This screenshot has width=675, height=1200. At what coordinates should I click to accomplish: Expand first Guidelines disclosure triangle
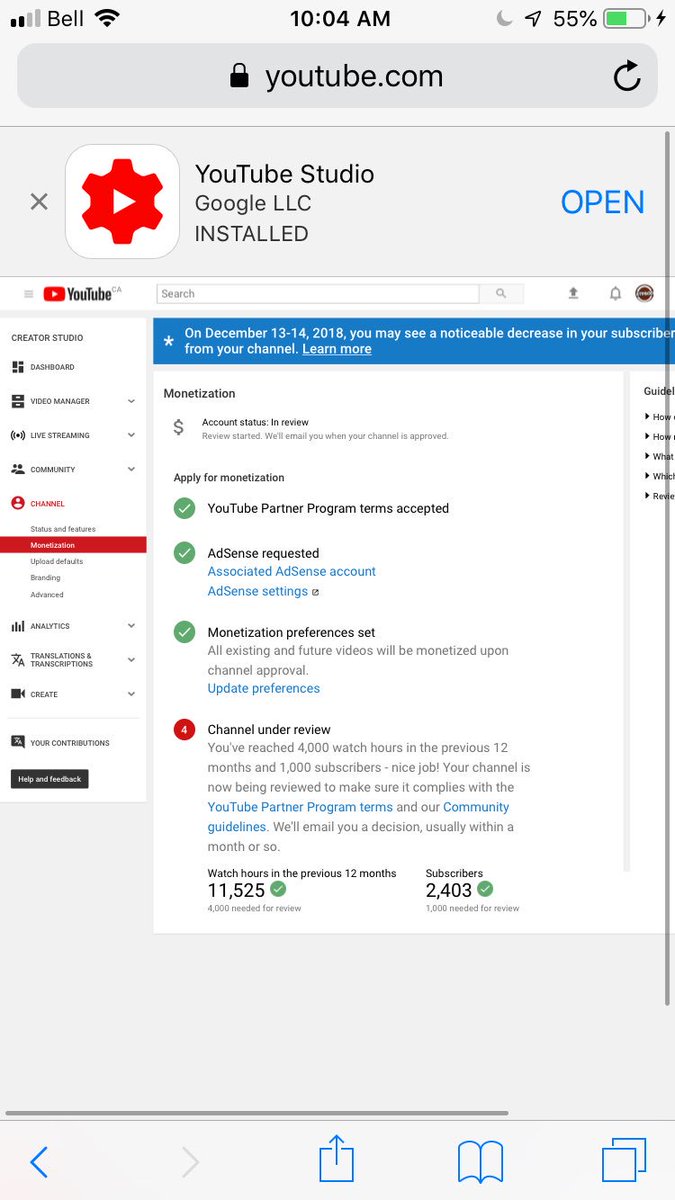tap(647, 417)
